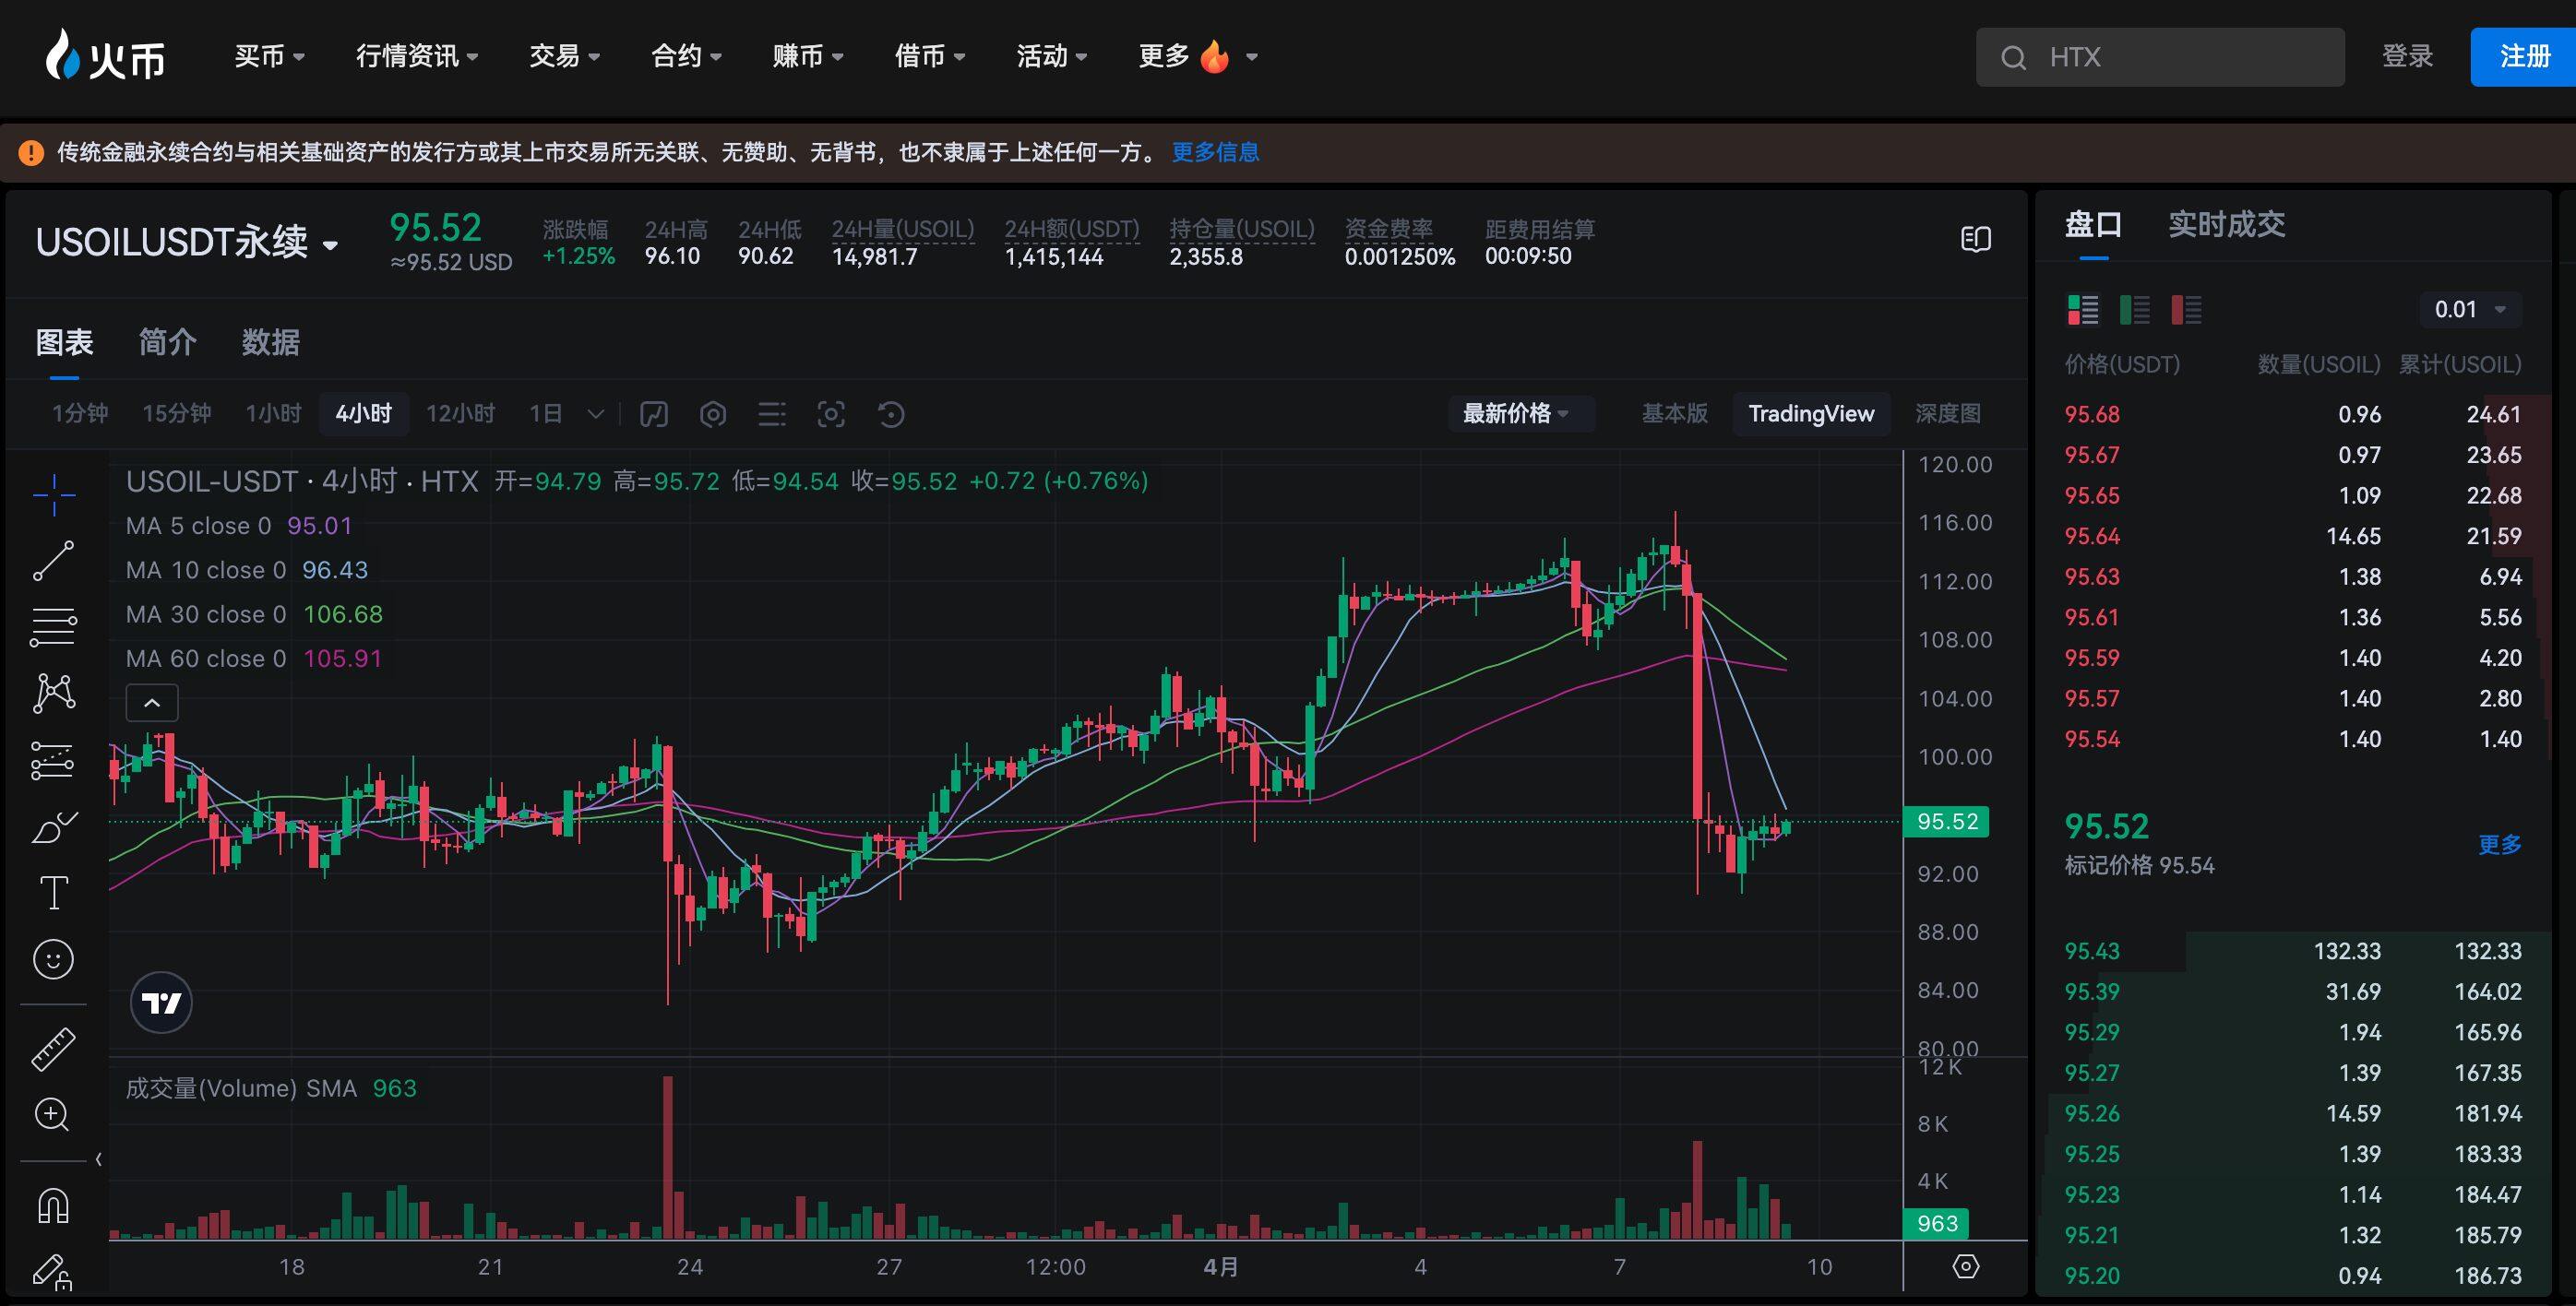Switch order book to buy-side only view

pyautogui.click(x=2135, y=310)
